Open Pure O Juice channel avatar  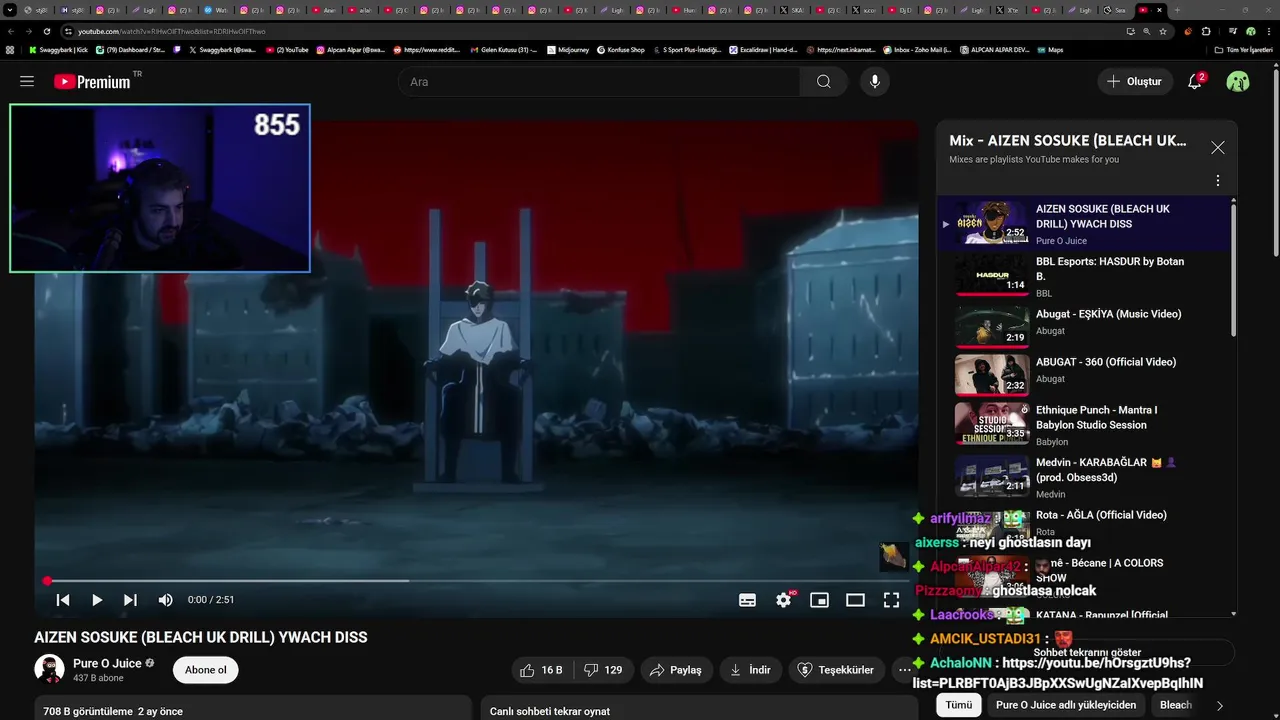(x=49, y=669)
